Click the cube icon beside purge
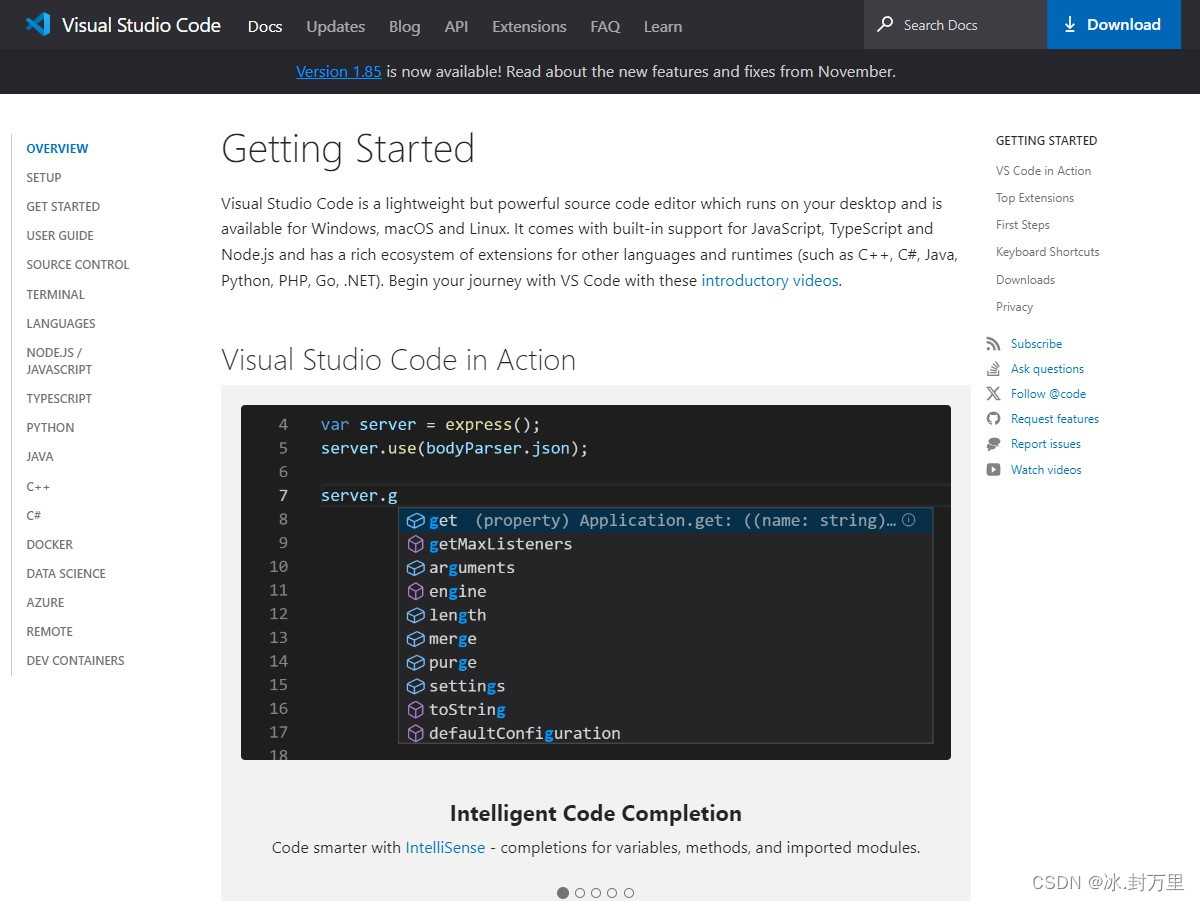The width and height of the screenshot is (1200, 901). click(x=416, y=662)
